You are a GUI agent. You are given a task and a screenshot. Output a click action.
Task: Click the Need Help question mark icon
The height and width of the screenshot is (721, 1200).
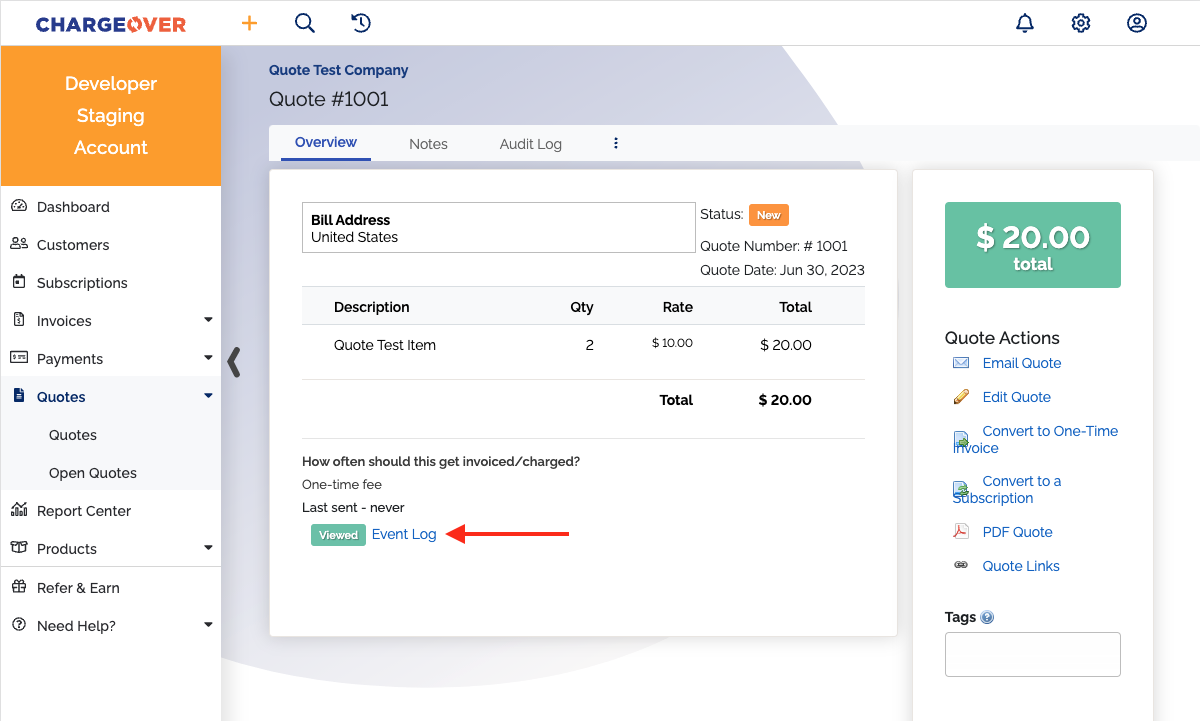pyautogui.click(x=19, y=625)
